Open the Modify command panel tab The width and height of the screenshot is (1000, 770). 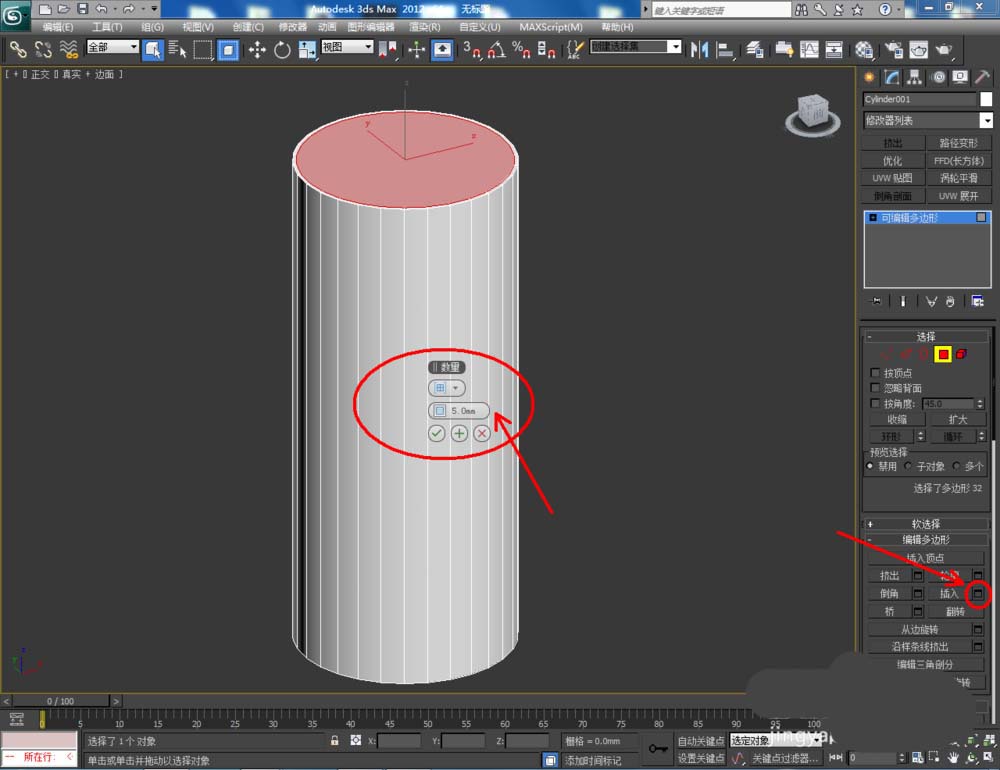tap(890, 77)
